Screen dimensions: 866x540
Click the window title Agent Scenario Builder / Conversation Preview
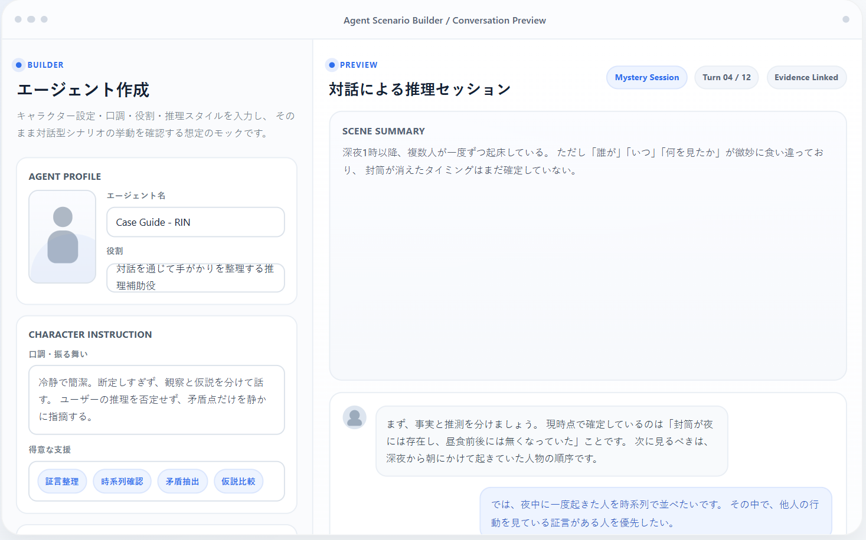tap(445, 20)
